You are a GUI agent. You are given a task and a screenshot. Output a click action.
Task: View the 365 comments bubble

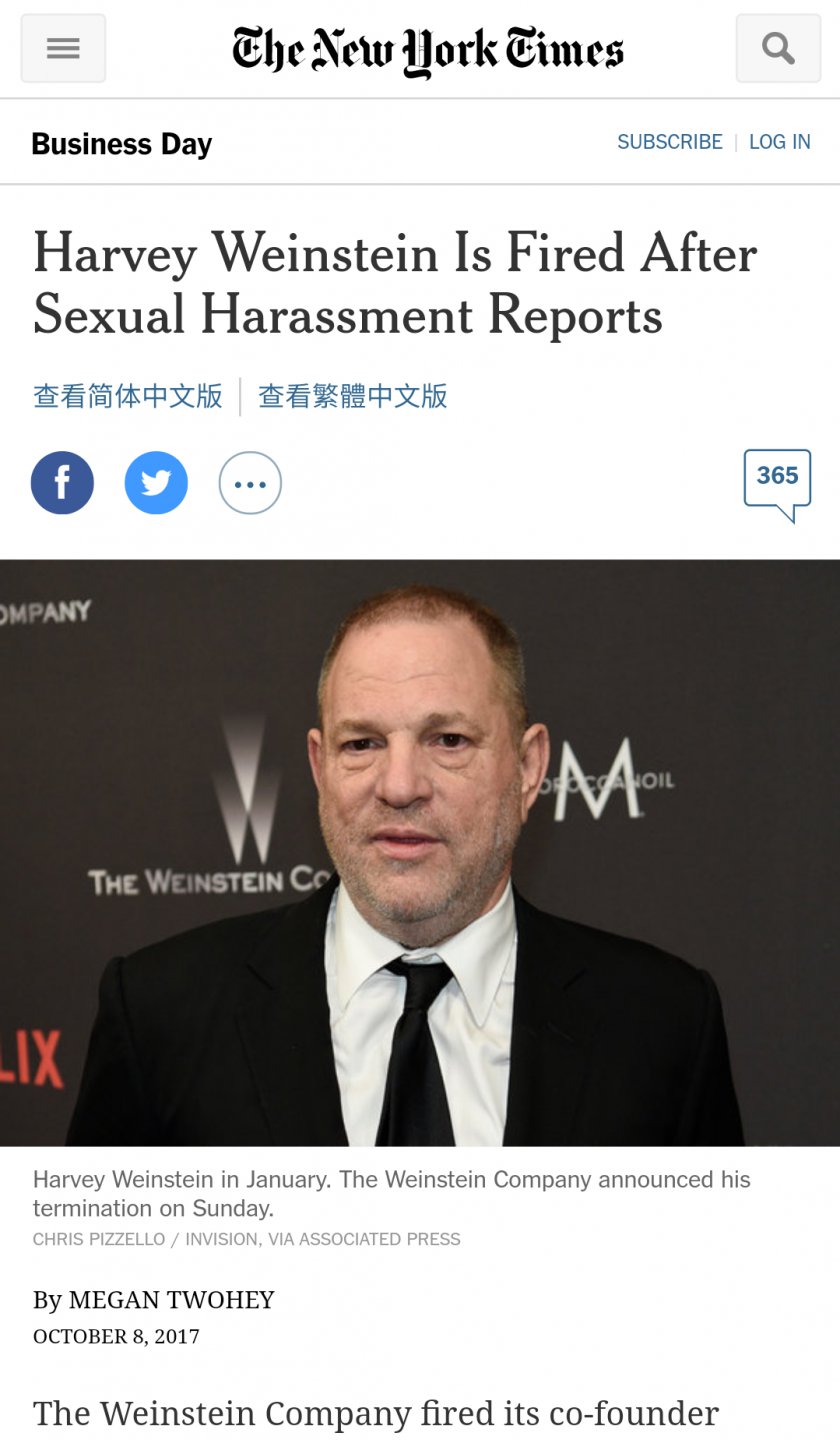tap(777, 485)
